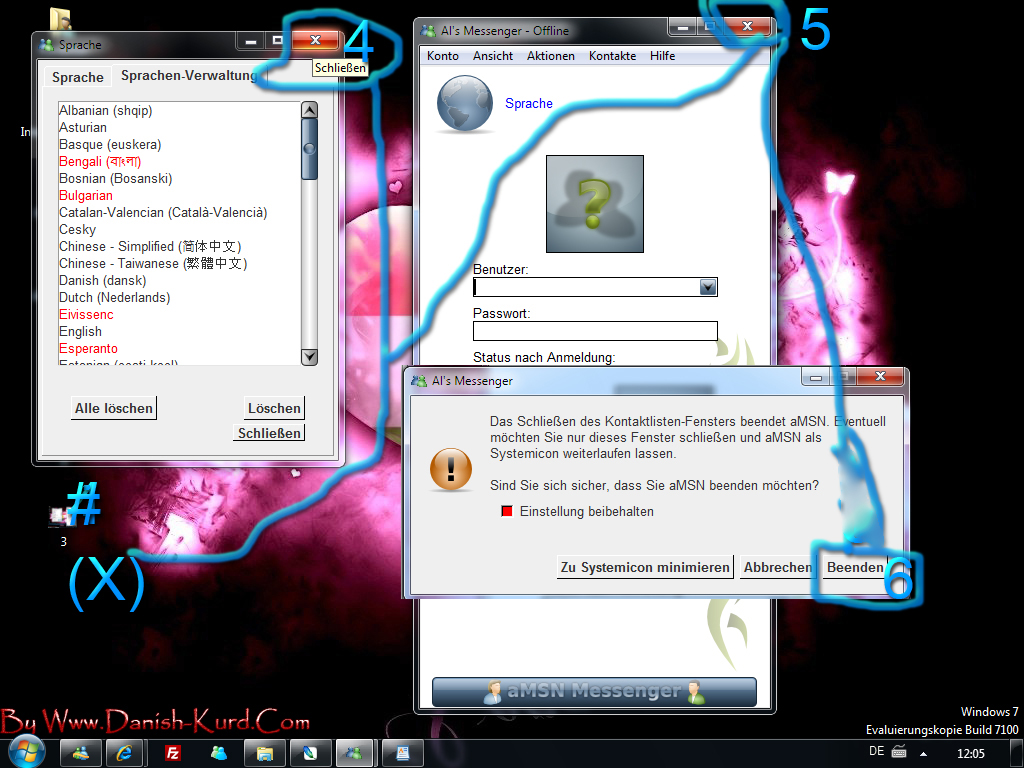Select Chinese - Simplified in the list
This screenshot has width=1024, height=768.
coord(150,246)
